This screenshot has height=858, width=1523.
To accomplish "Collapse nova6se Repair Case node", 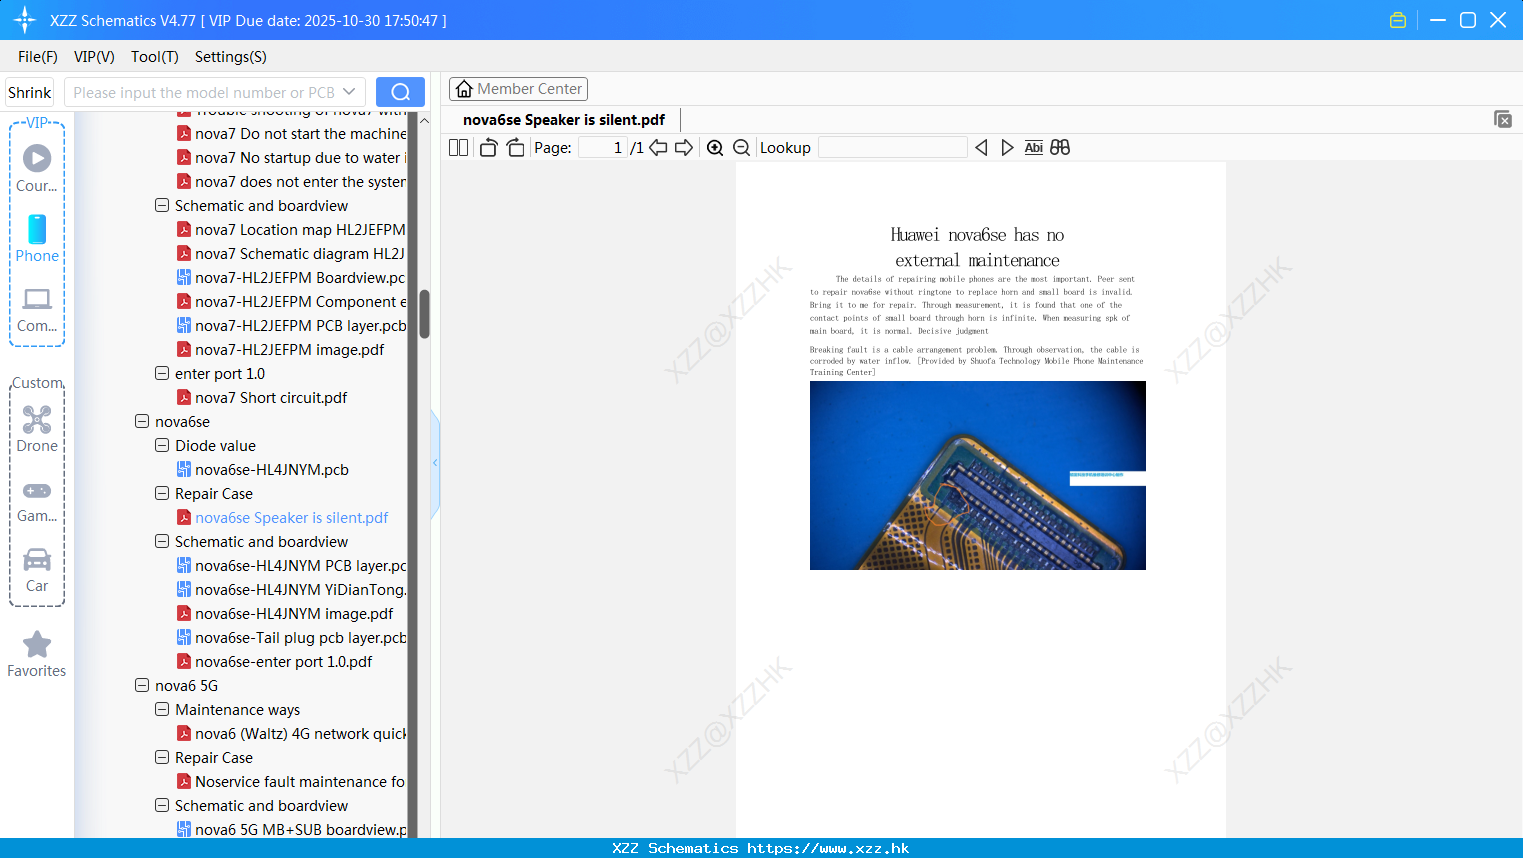I will pyautogui.click(x=162, y=494).
